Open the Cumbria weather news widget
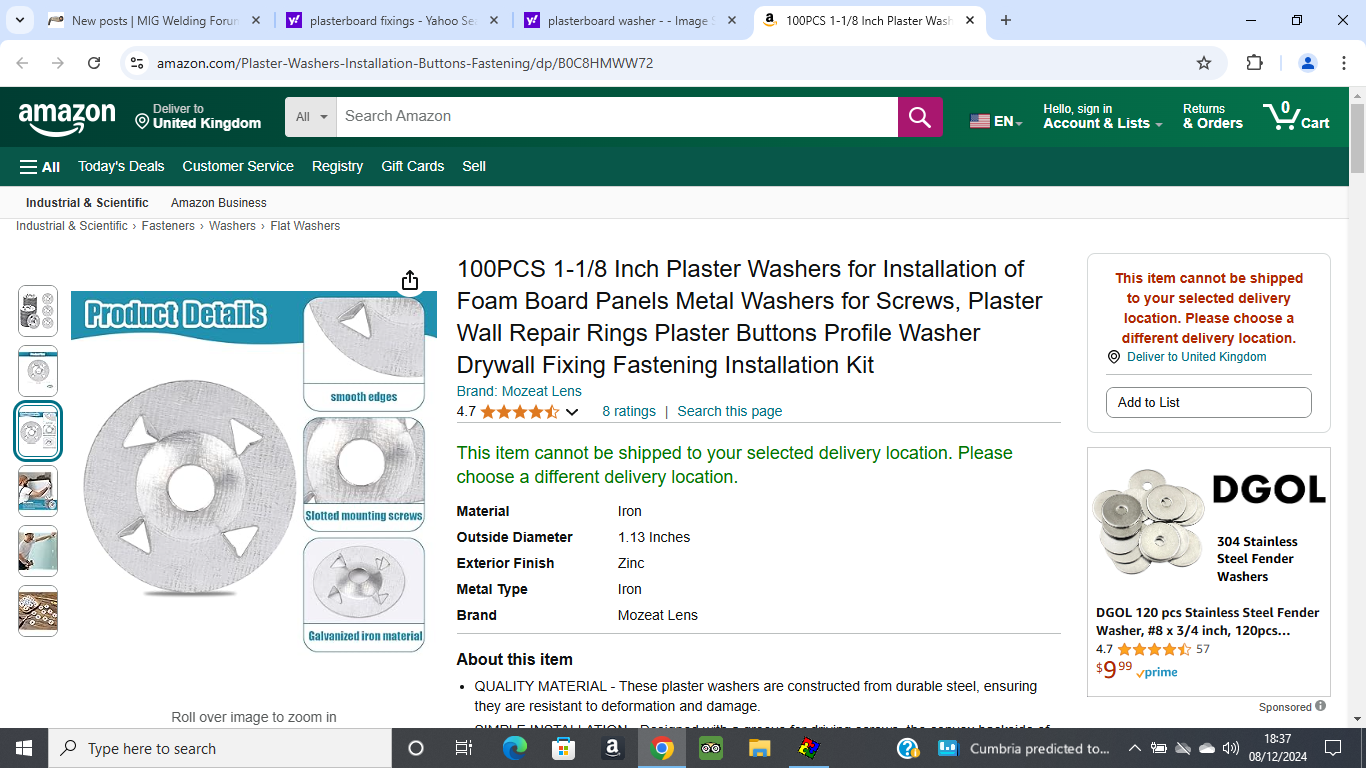Viewport: 1366px width, 768px height. pyautogui.click(x=1025, y=748)
